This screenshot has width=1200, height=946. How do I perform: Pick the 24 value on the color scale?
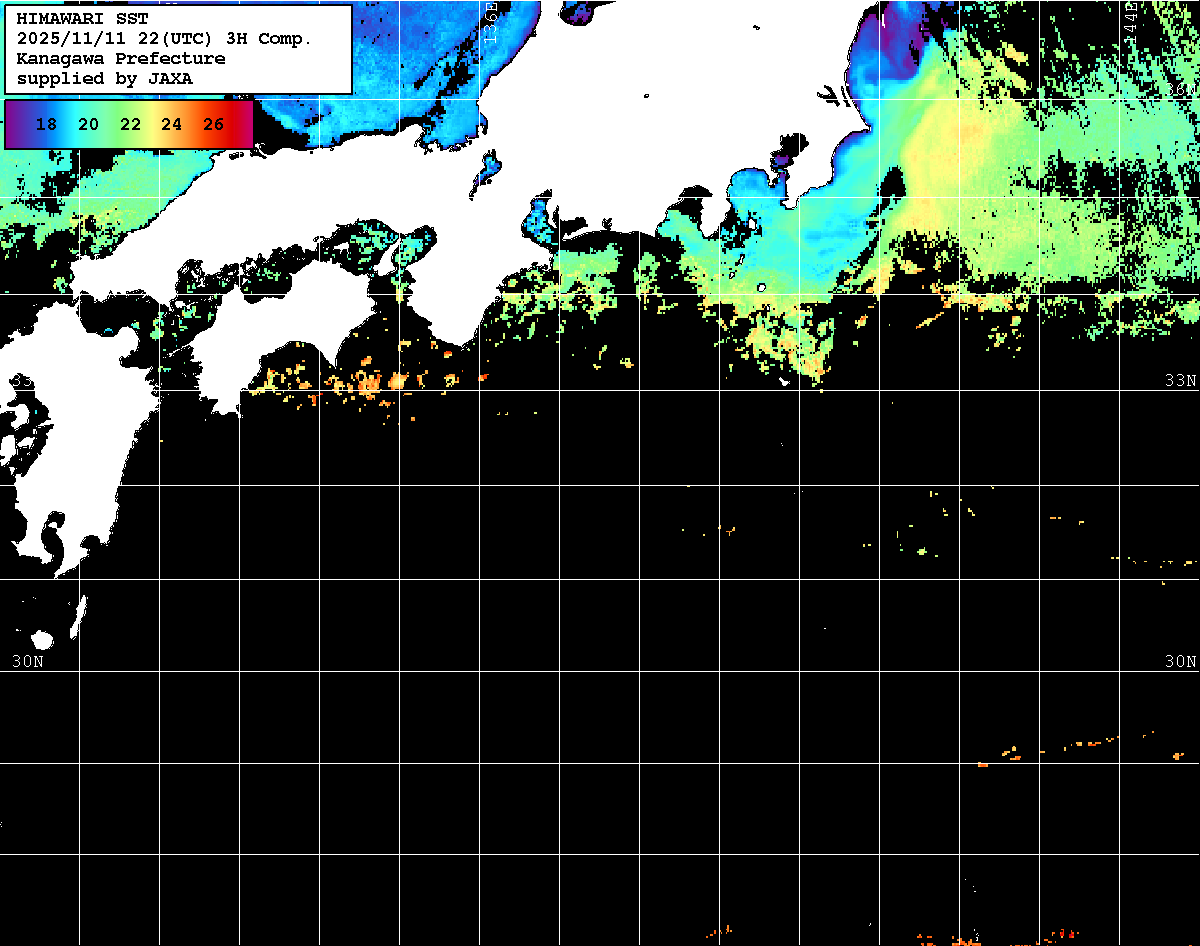coord(171,125)
